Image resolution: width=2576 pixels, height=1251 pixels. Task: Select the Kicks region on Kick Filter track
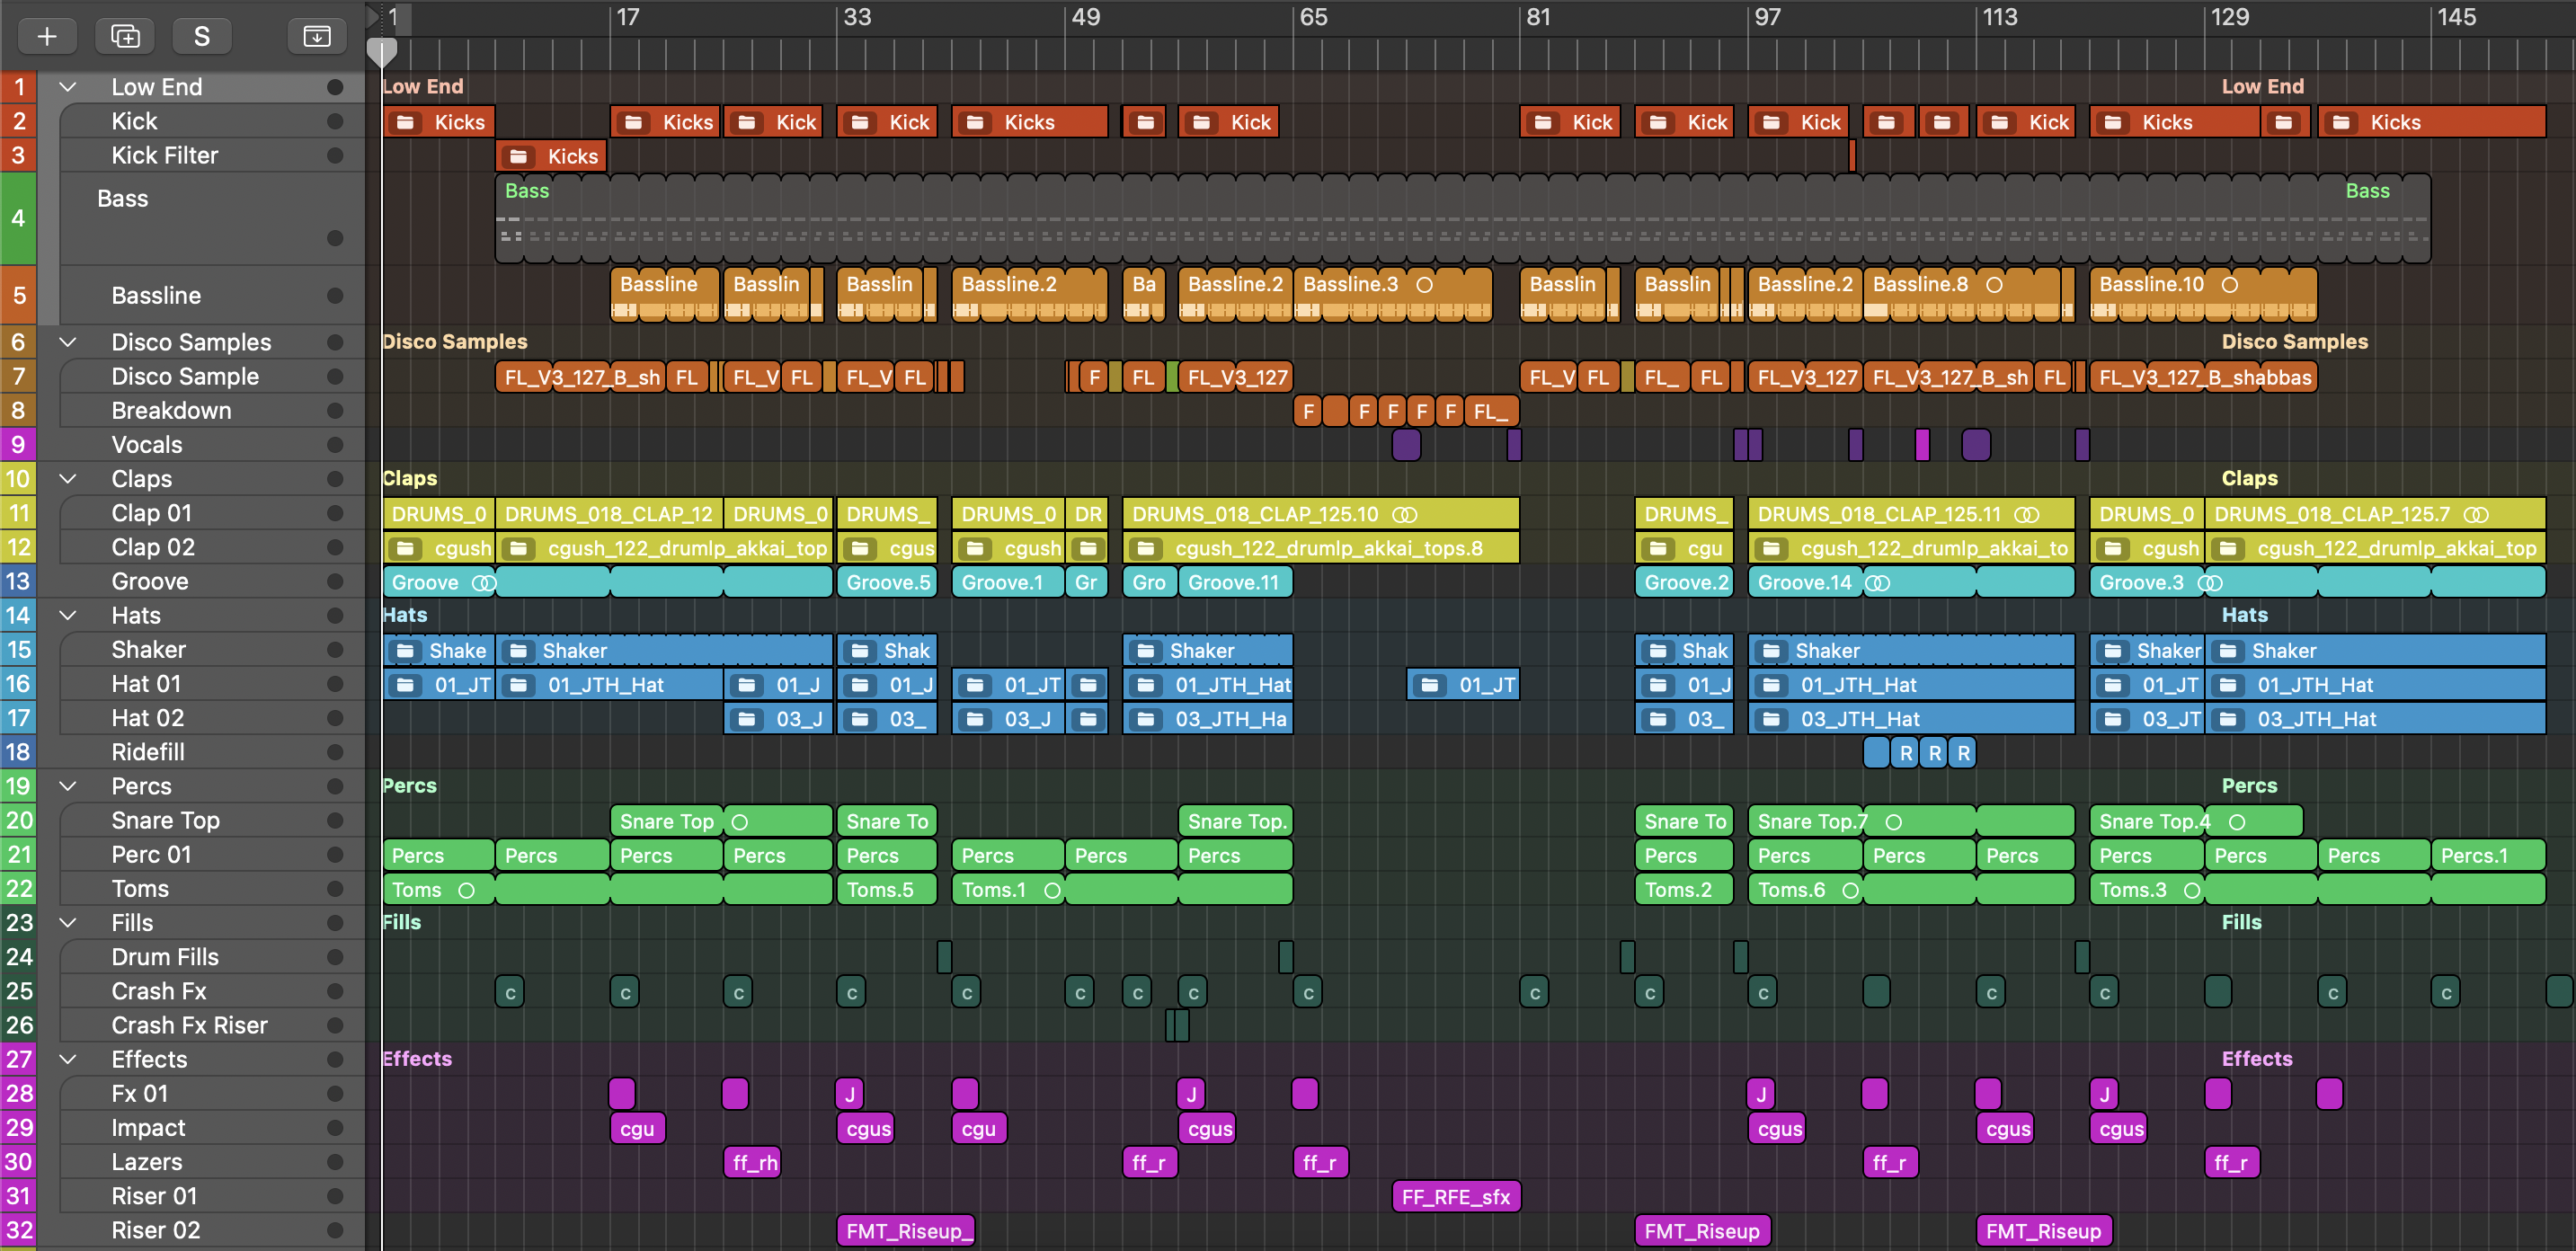click(x=552, y=156)
